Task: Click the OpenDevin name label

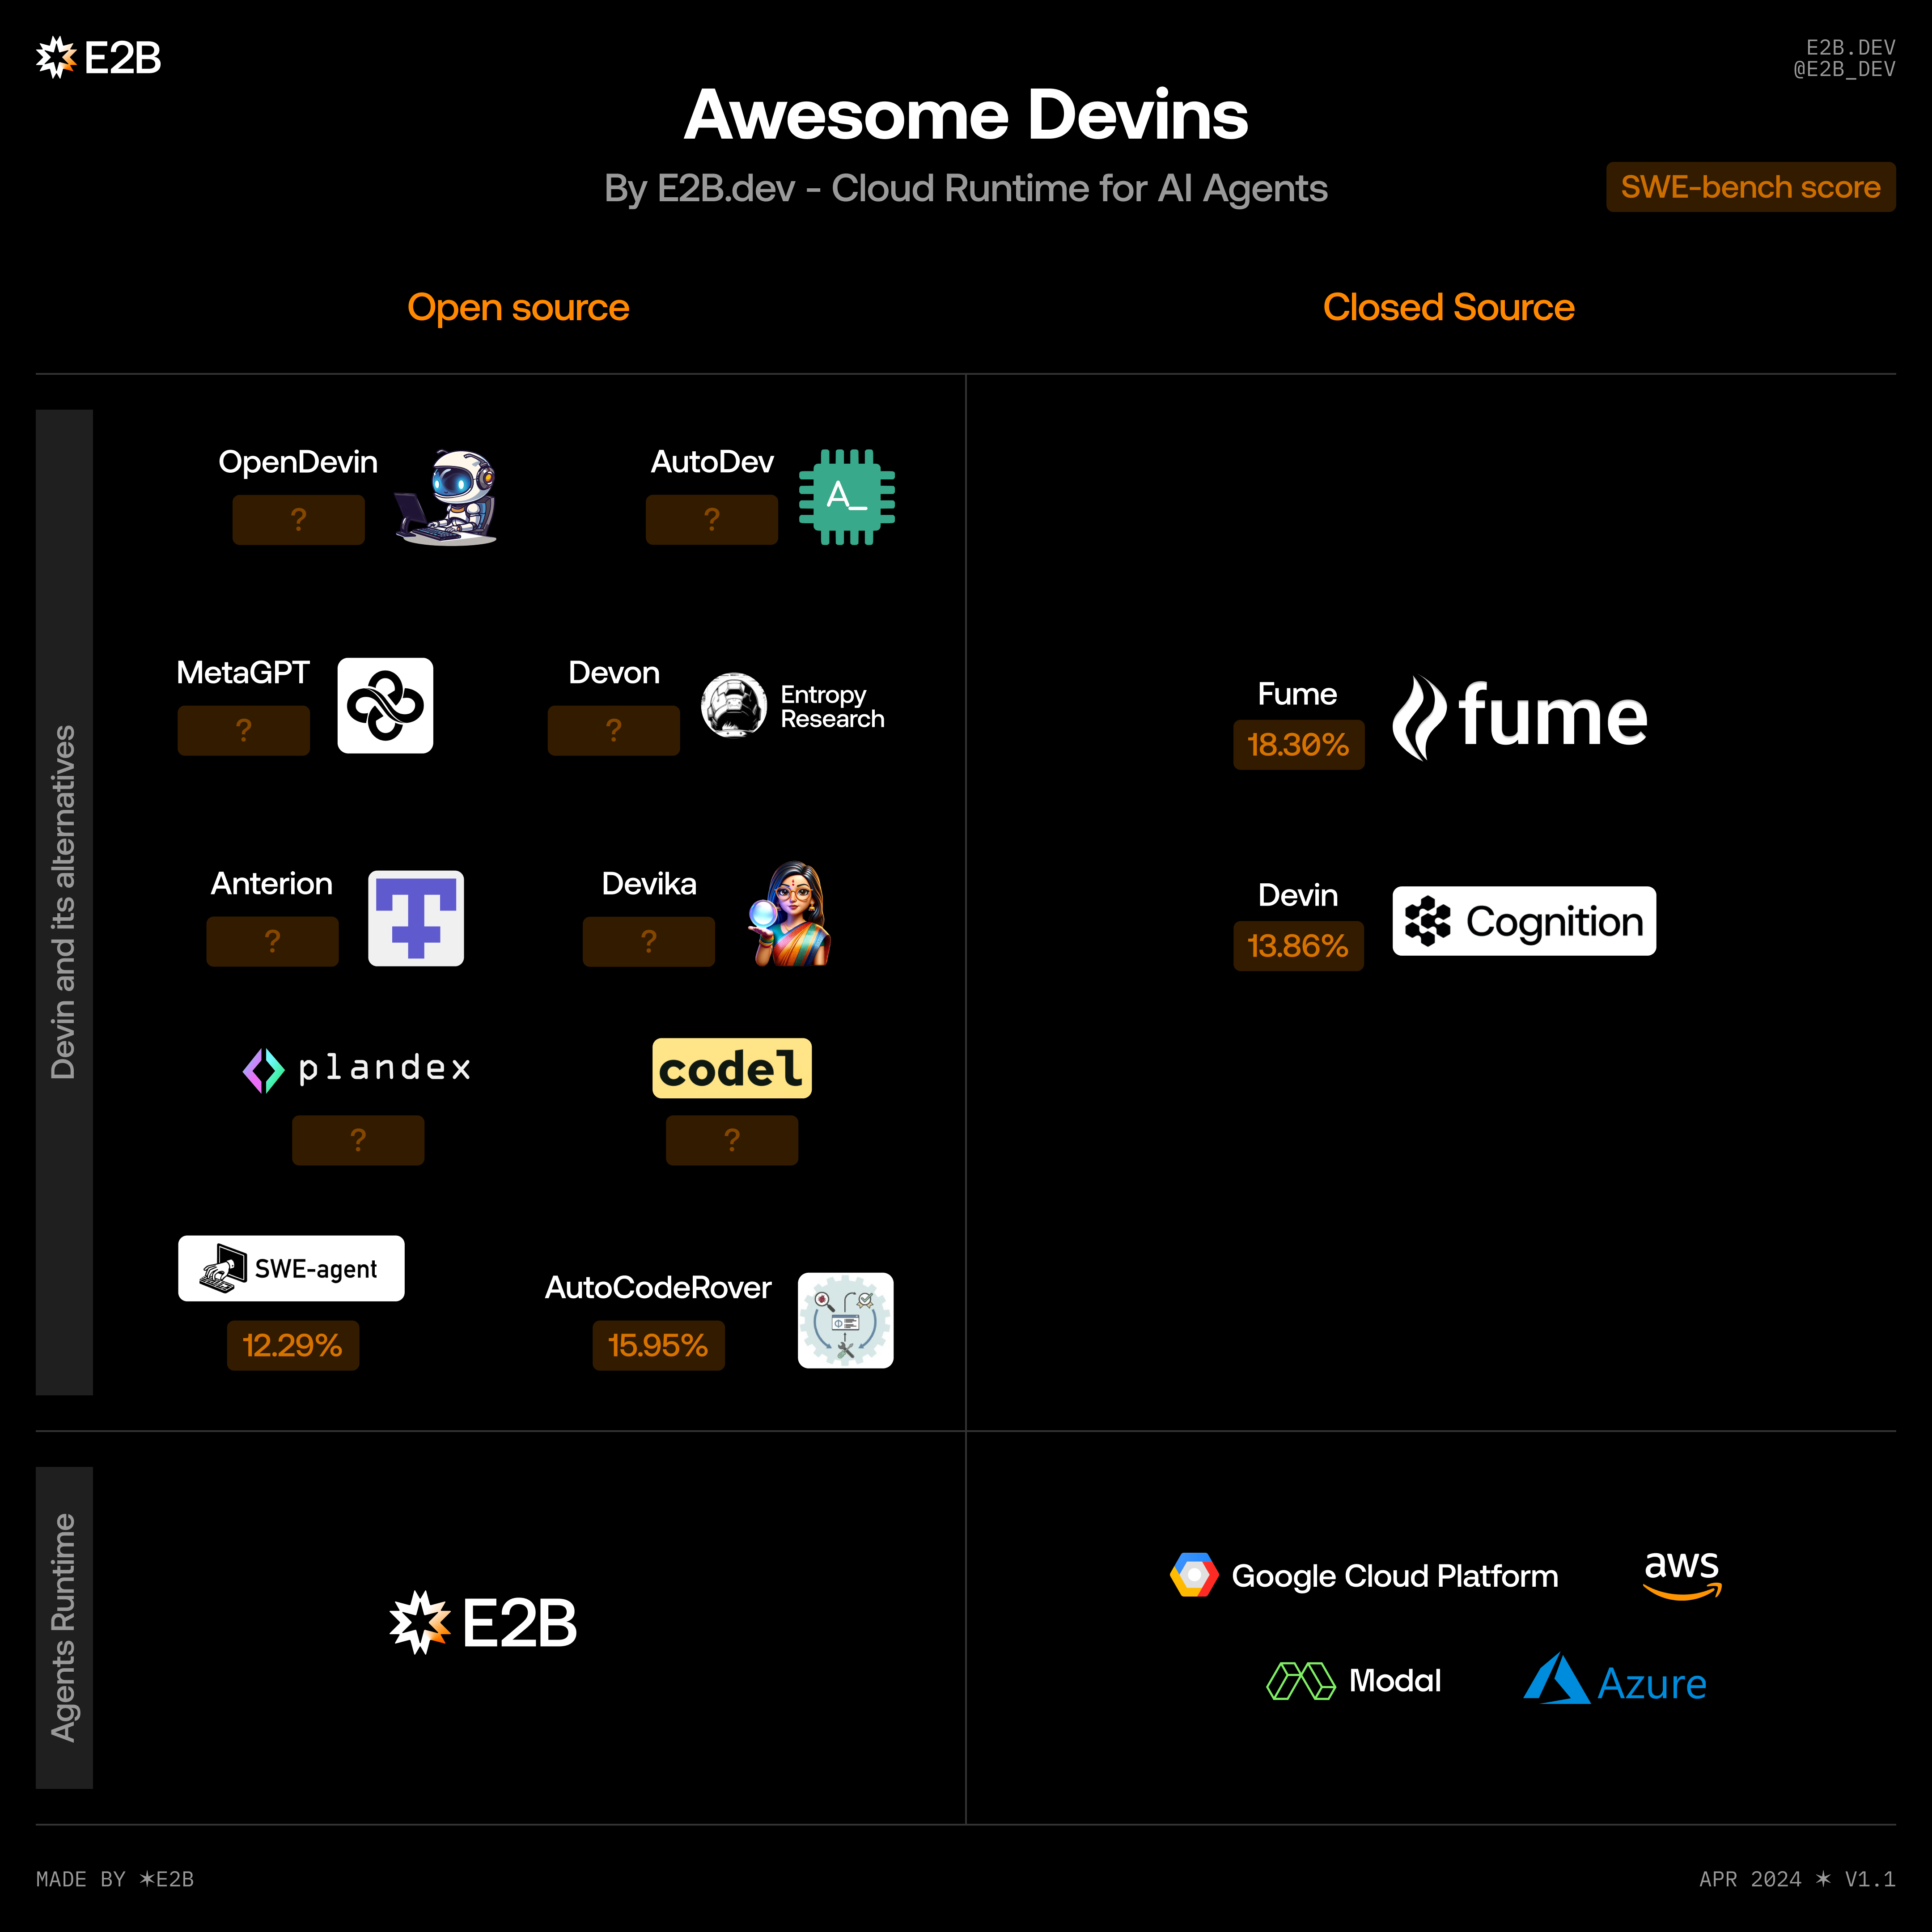Action: click(298, 462)
